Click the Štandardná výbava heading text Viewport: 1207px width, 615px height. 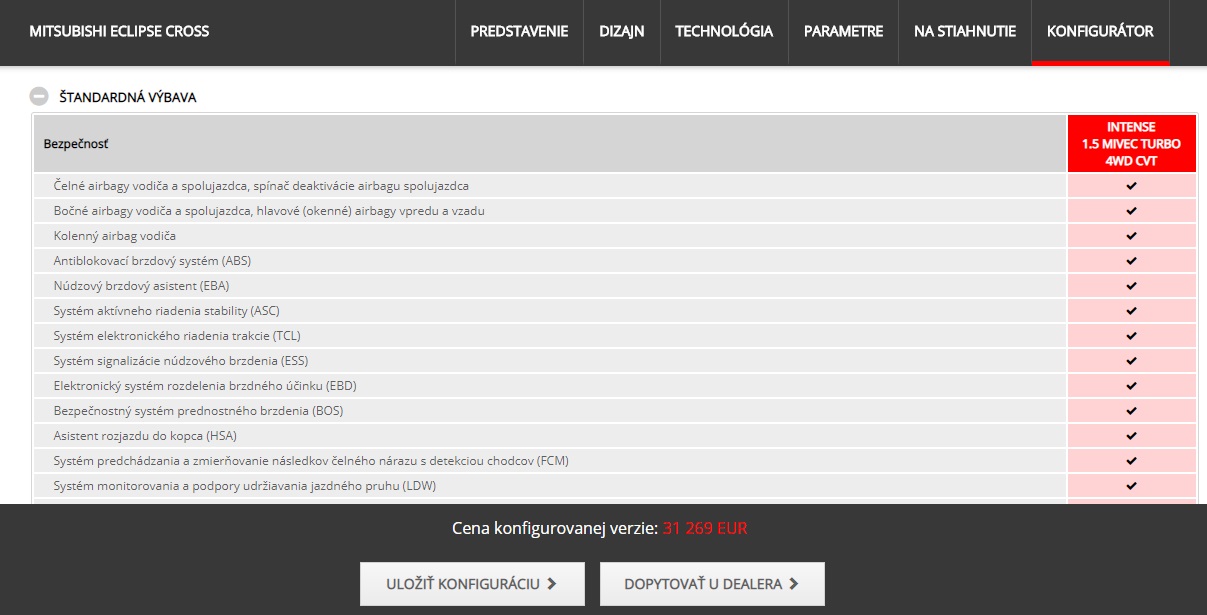128,97
